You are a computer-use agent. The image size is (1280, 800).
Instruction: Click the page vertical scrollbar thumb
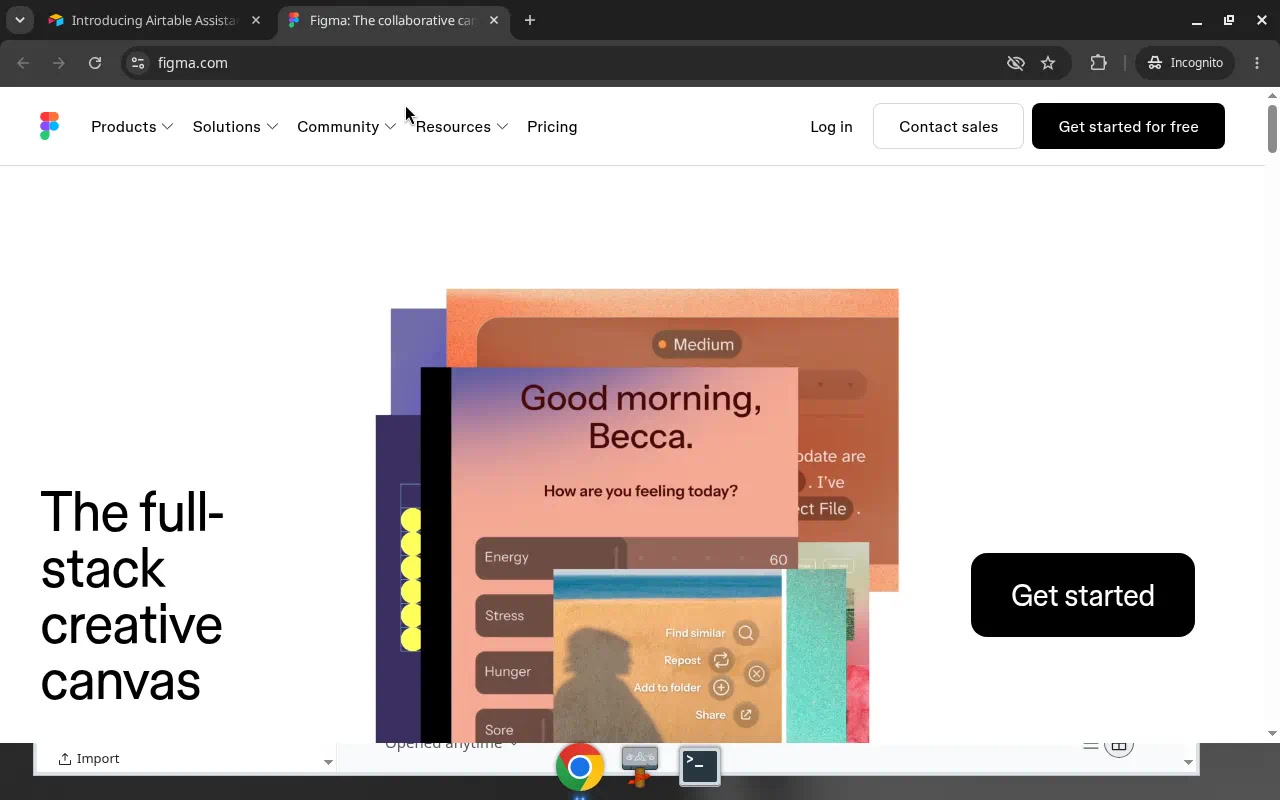(1272, 128)
